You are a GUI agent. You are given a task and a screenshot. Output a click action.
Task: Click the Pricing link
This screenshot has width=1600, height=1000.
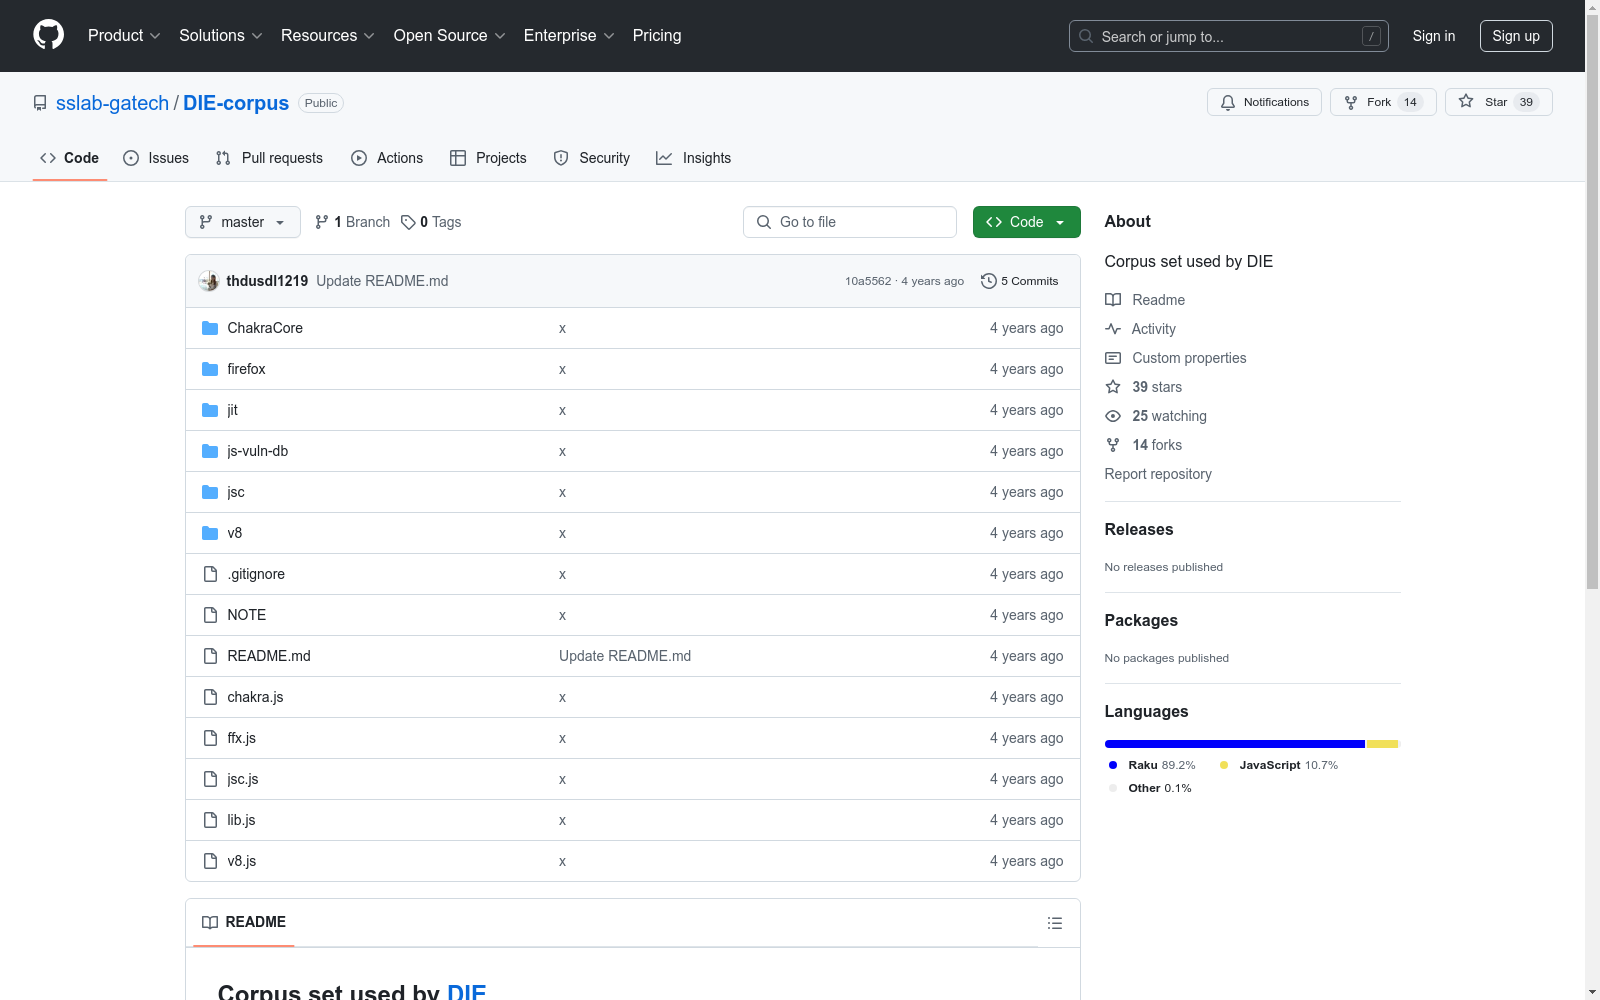click(657, 35)
